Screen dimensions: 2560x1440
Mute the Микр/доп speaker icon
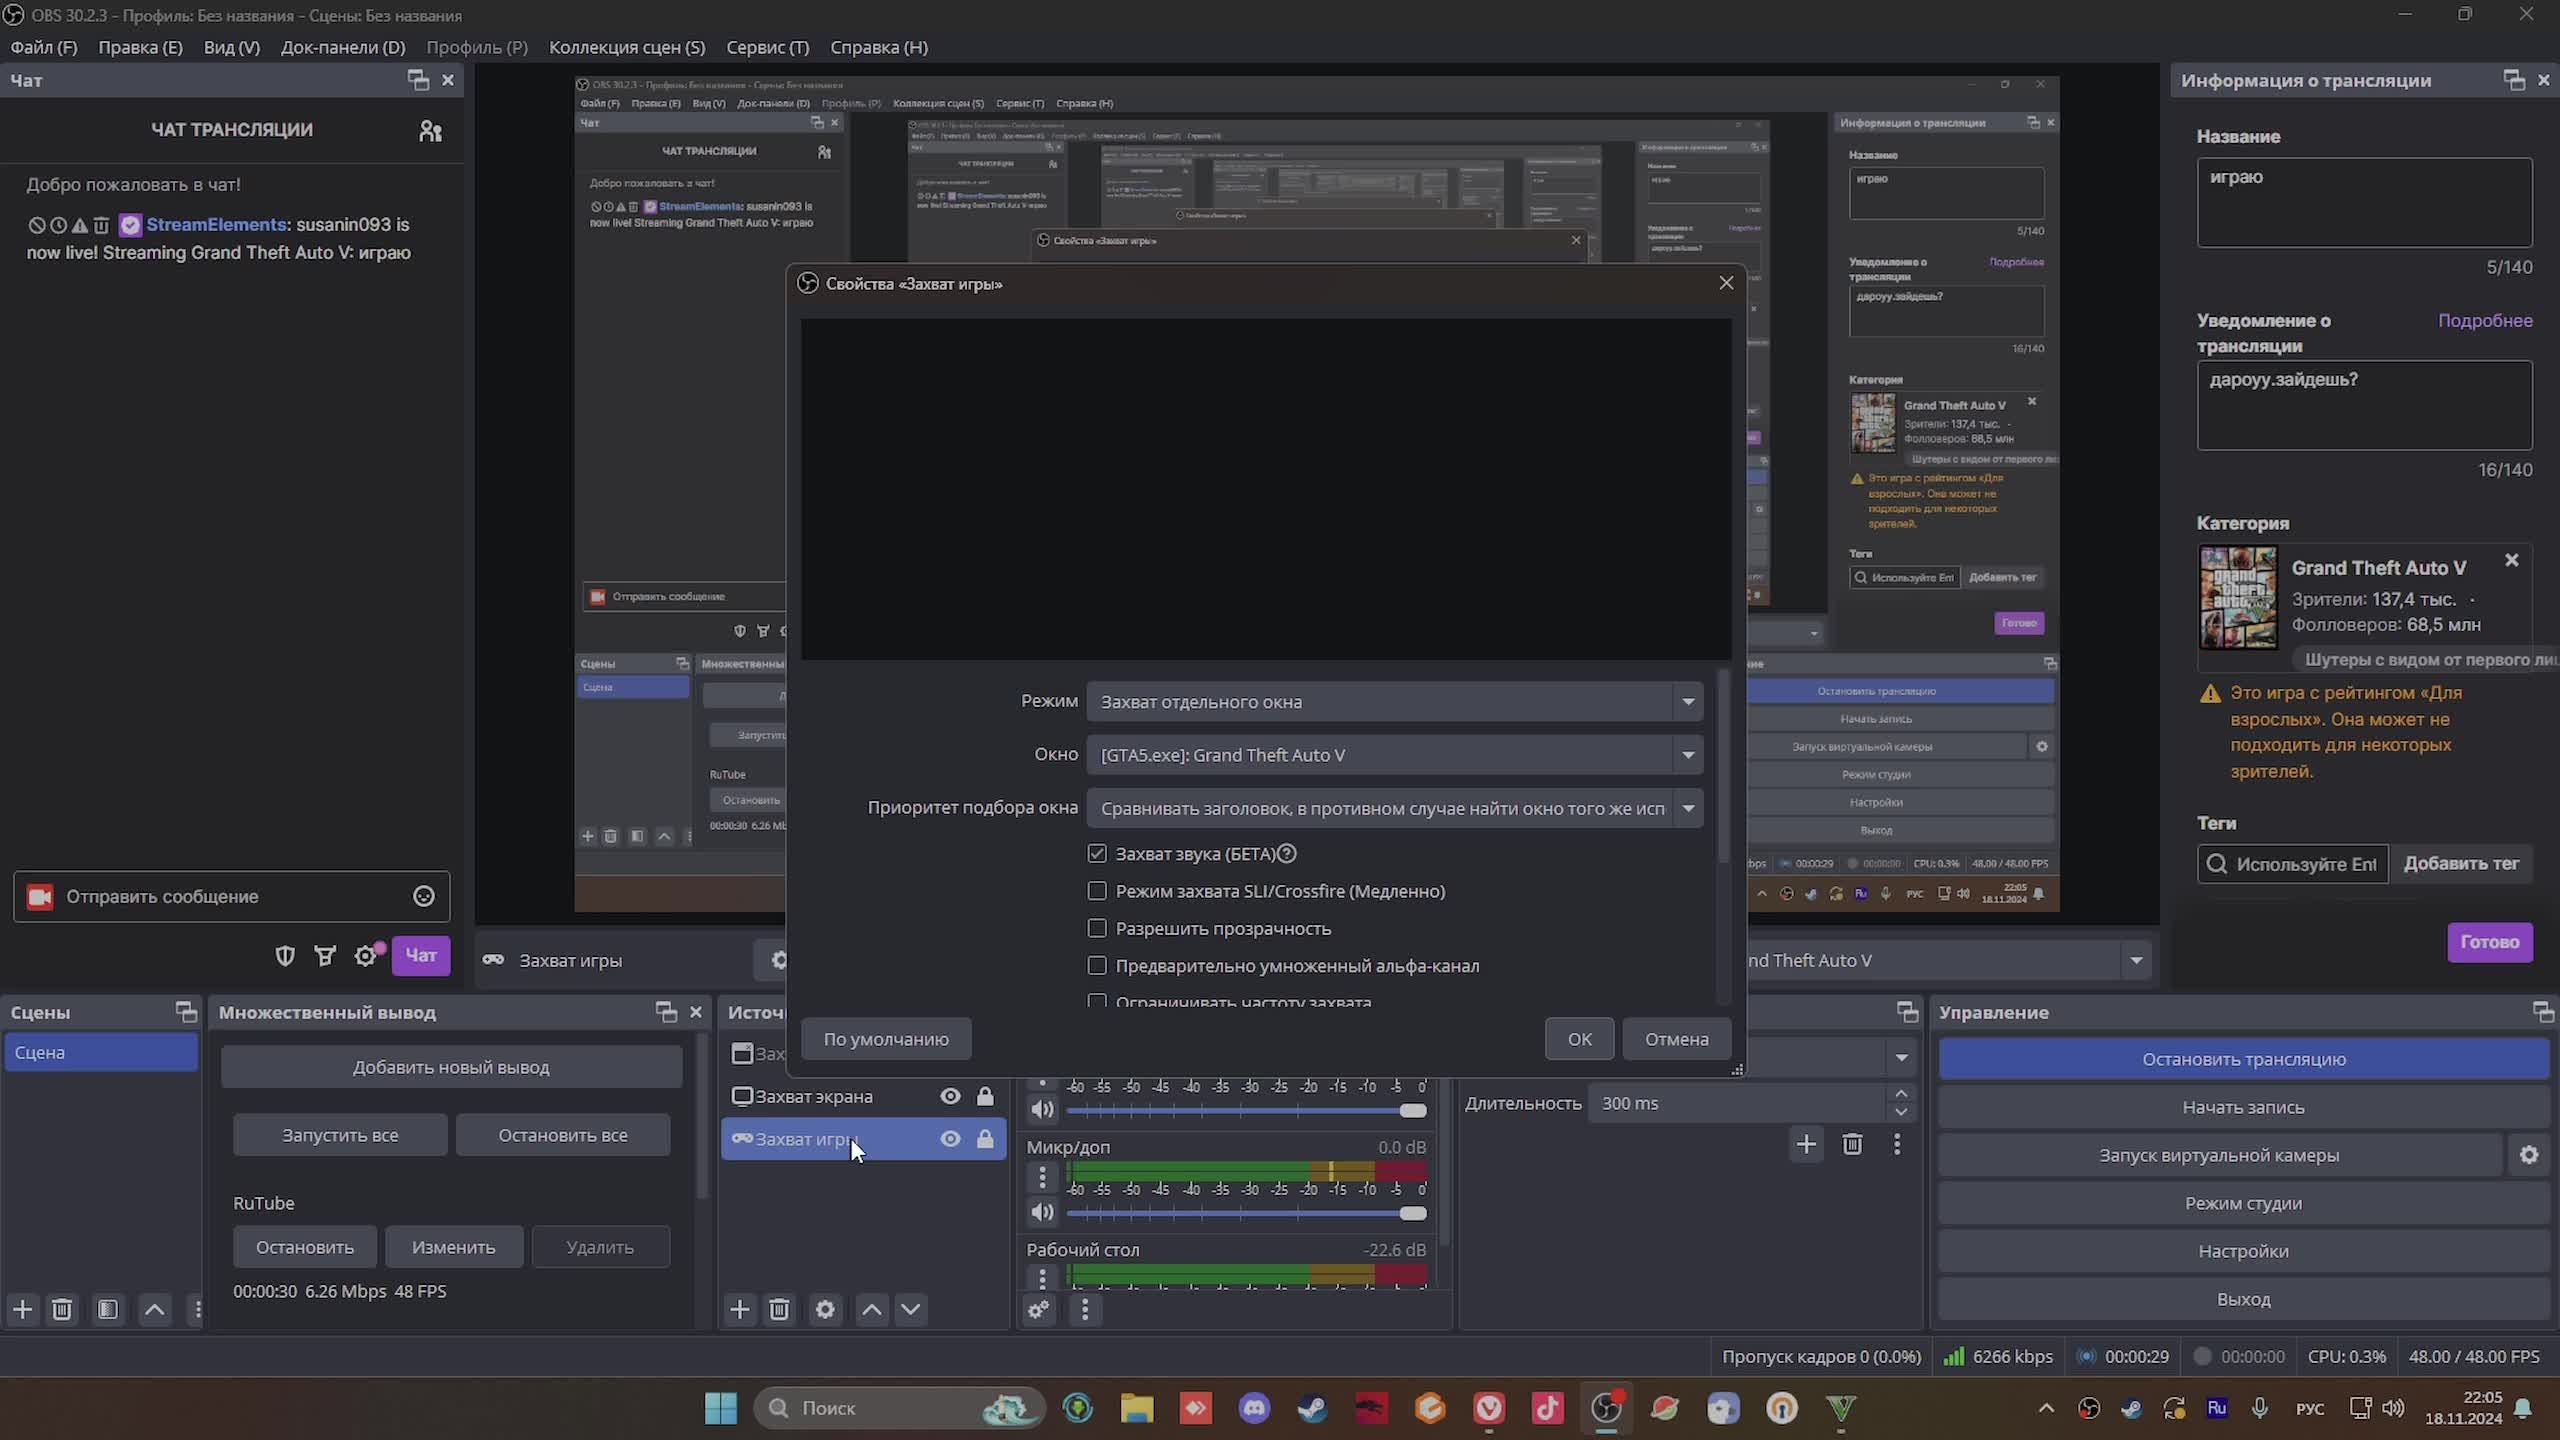[x=1042, y=1212]
